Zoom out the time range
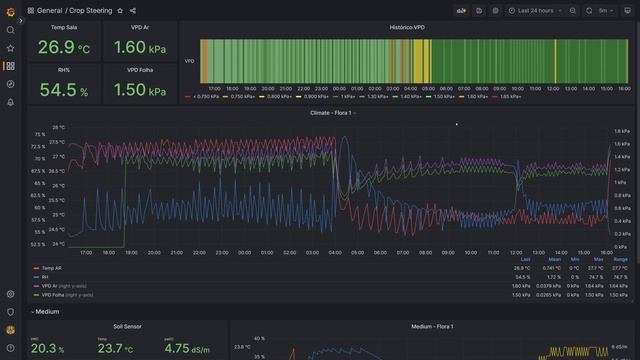The width and height of the screenshot is (640, 360). point(573,11)
